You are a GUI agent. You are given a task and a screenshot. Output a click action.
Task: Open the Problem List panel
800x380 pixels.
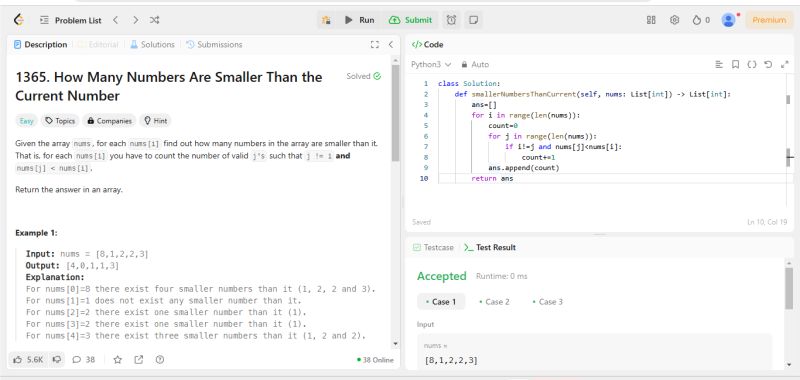(x=71, y=20)
